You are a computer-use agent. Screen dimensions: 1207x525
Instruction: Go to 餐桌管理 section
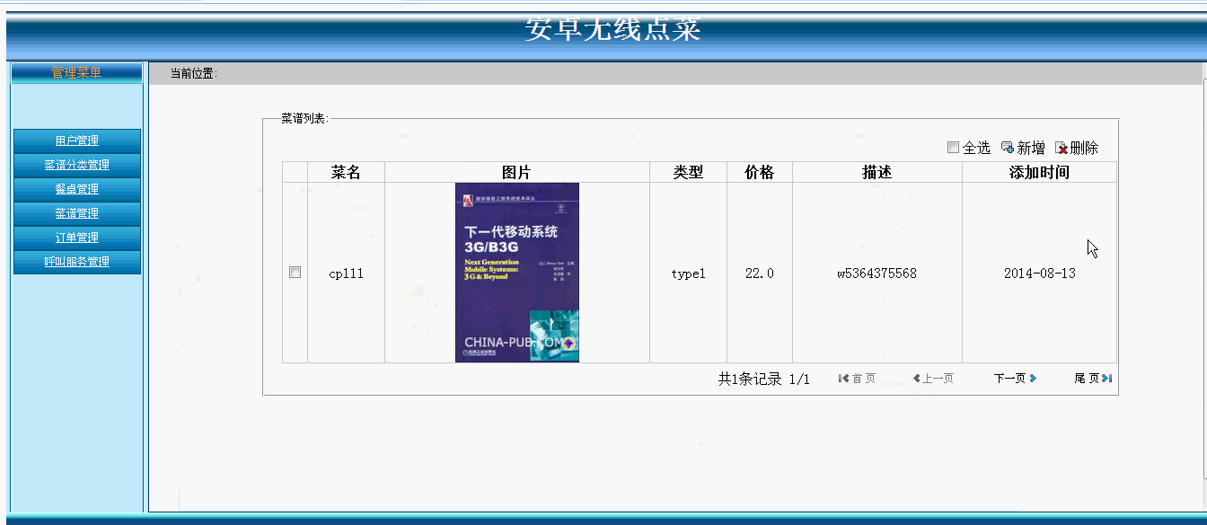(x=77, y=189)
